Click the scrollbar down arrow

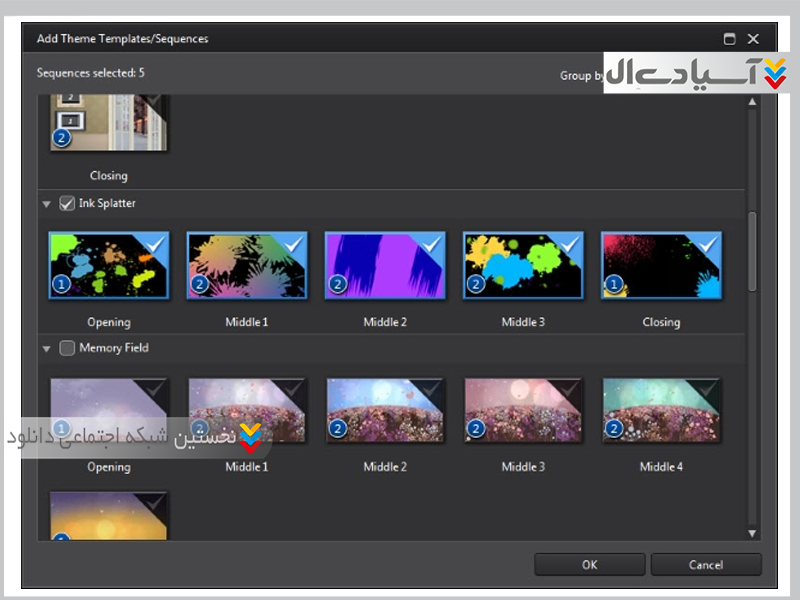pos(752,532)
